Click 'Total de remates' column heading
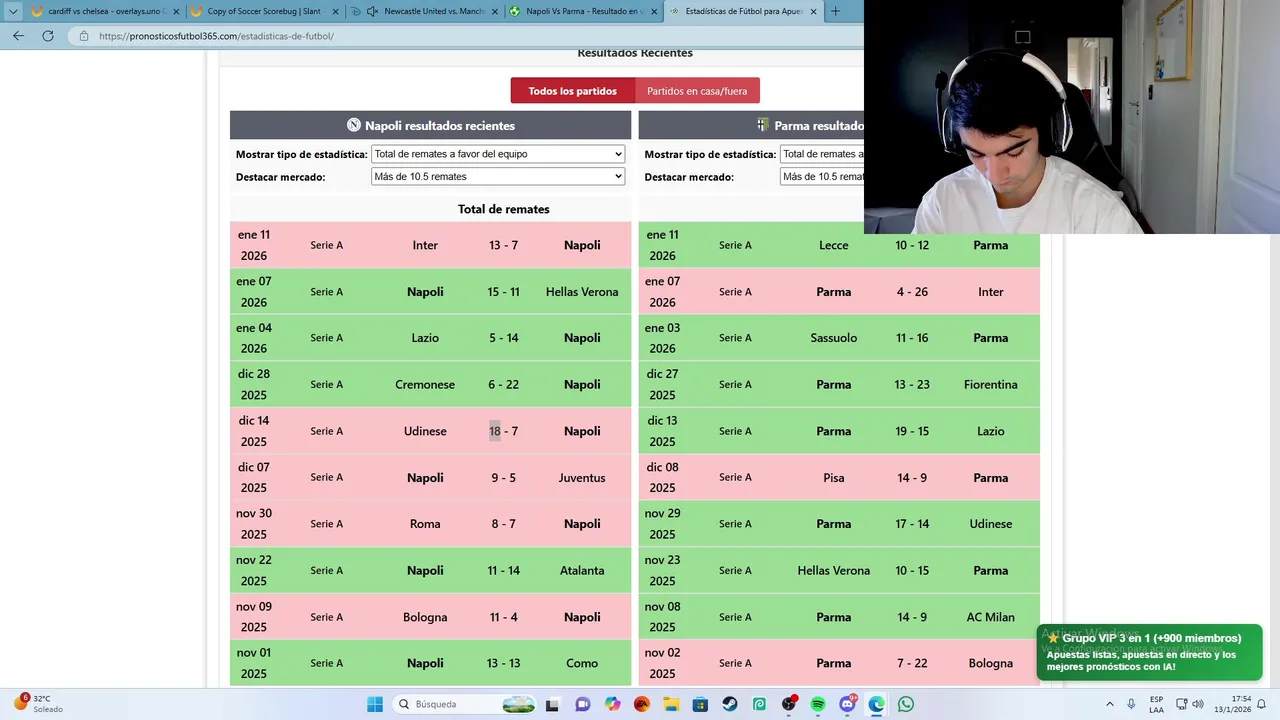This screenshot has width=1280, height=720. 504,209
